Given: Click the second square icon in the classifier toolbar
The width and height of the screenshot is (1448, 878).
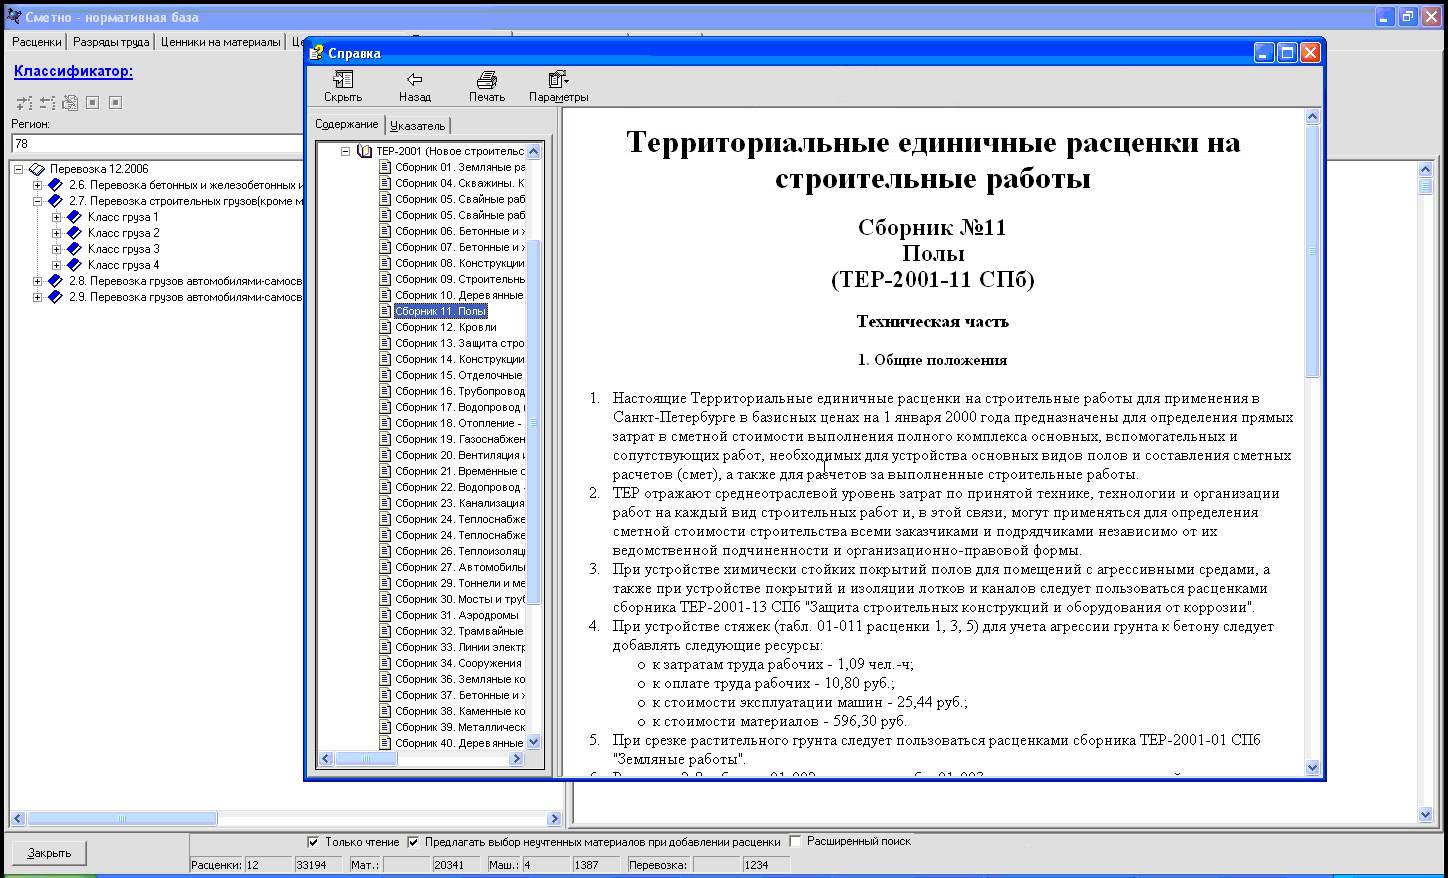Looking at the screenshot, I should tap(116, 102).
